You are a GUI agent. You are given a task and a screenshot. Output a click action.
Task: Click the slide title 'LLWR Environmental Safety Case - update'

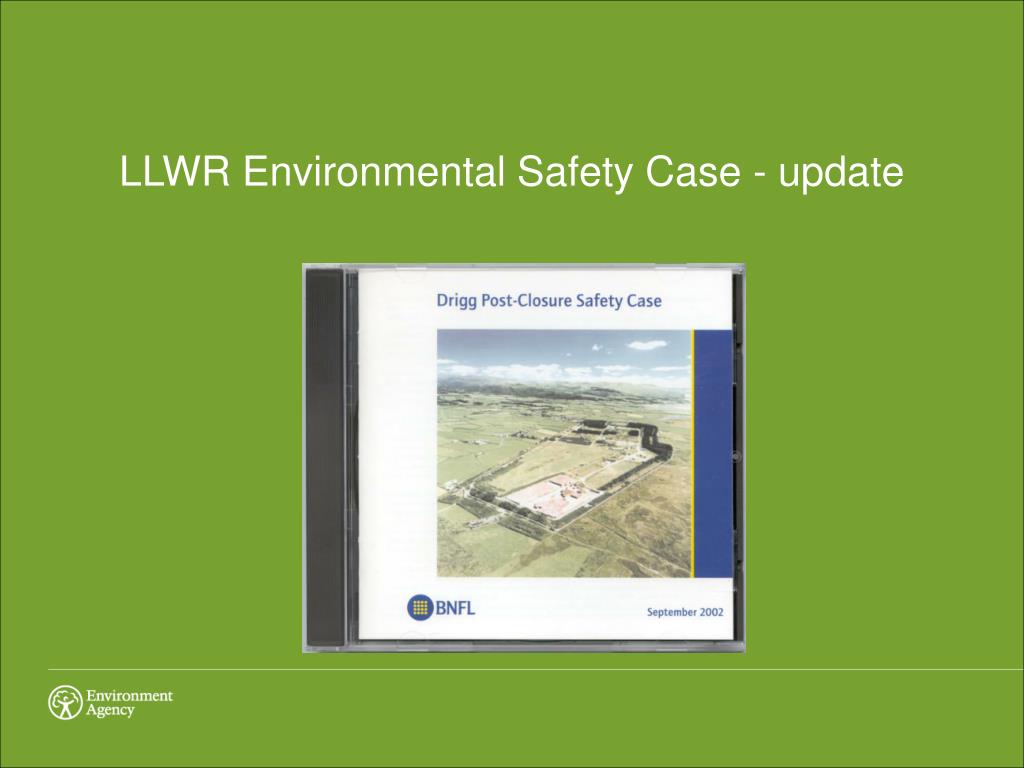511,172
